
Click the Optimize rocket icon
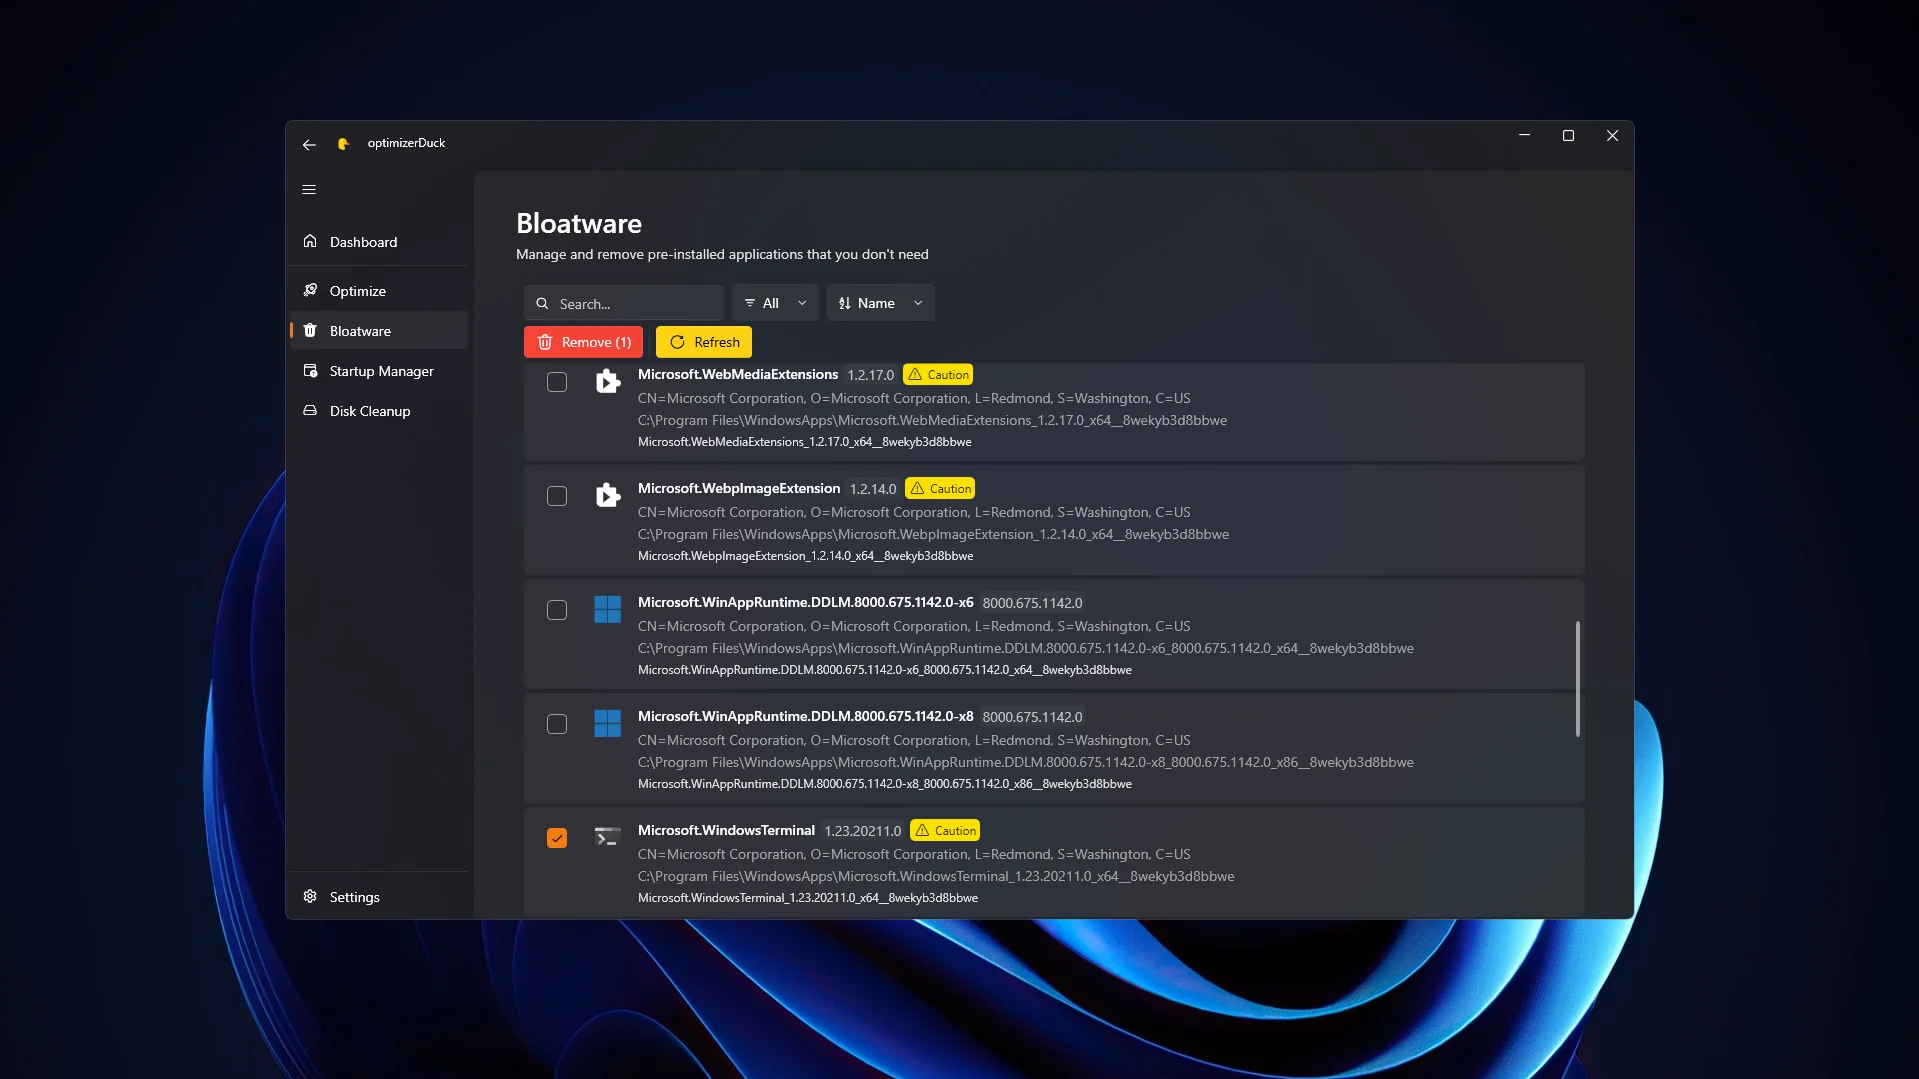coord(310,291)
